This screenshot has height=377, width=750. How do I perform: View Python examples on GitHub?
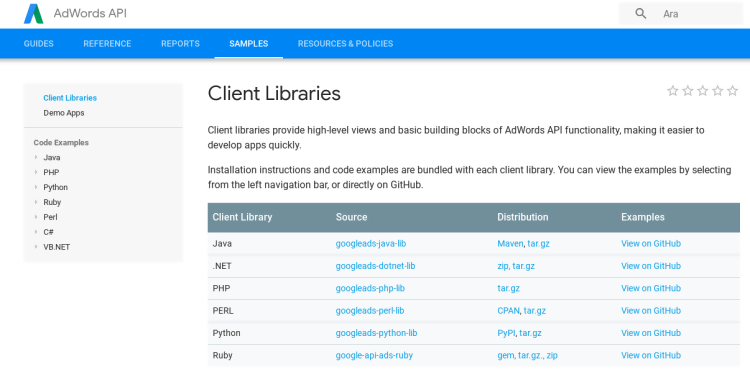(x=651, y=333)
